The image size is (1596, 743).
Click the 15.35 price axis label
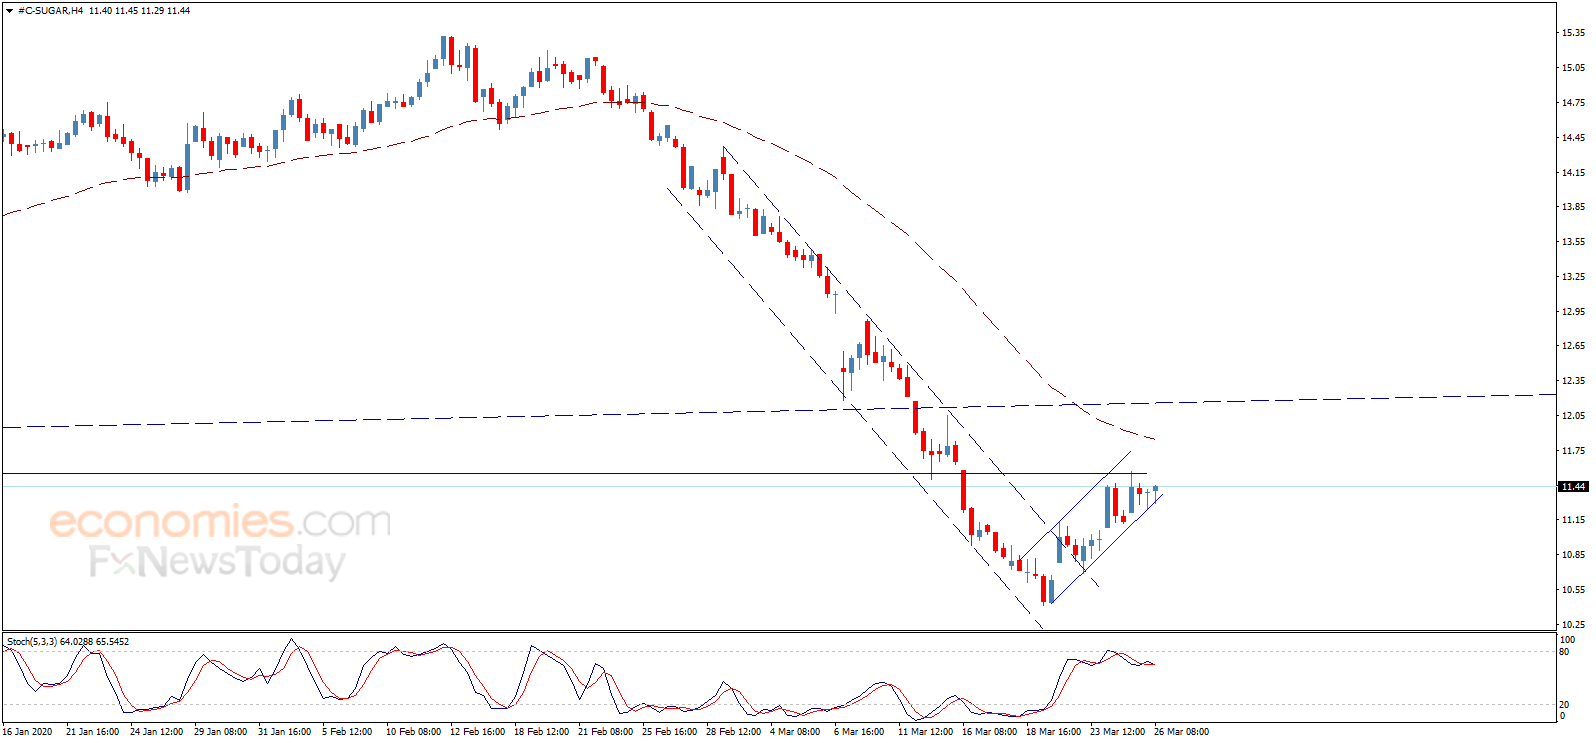(1573, 33)
